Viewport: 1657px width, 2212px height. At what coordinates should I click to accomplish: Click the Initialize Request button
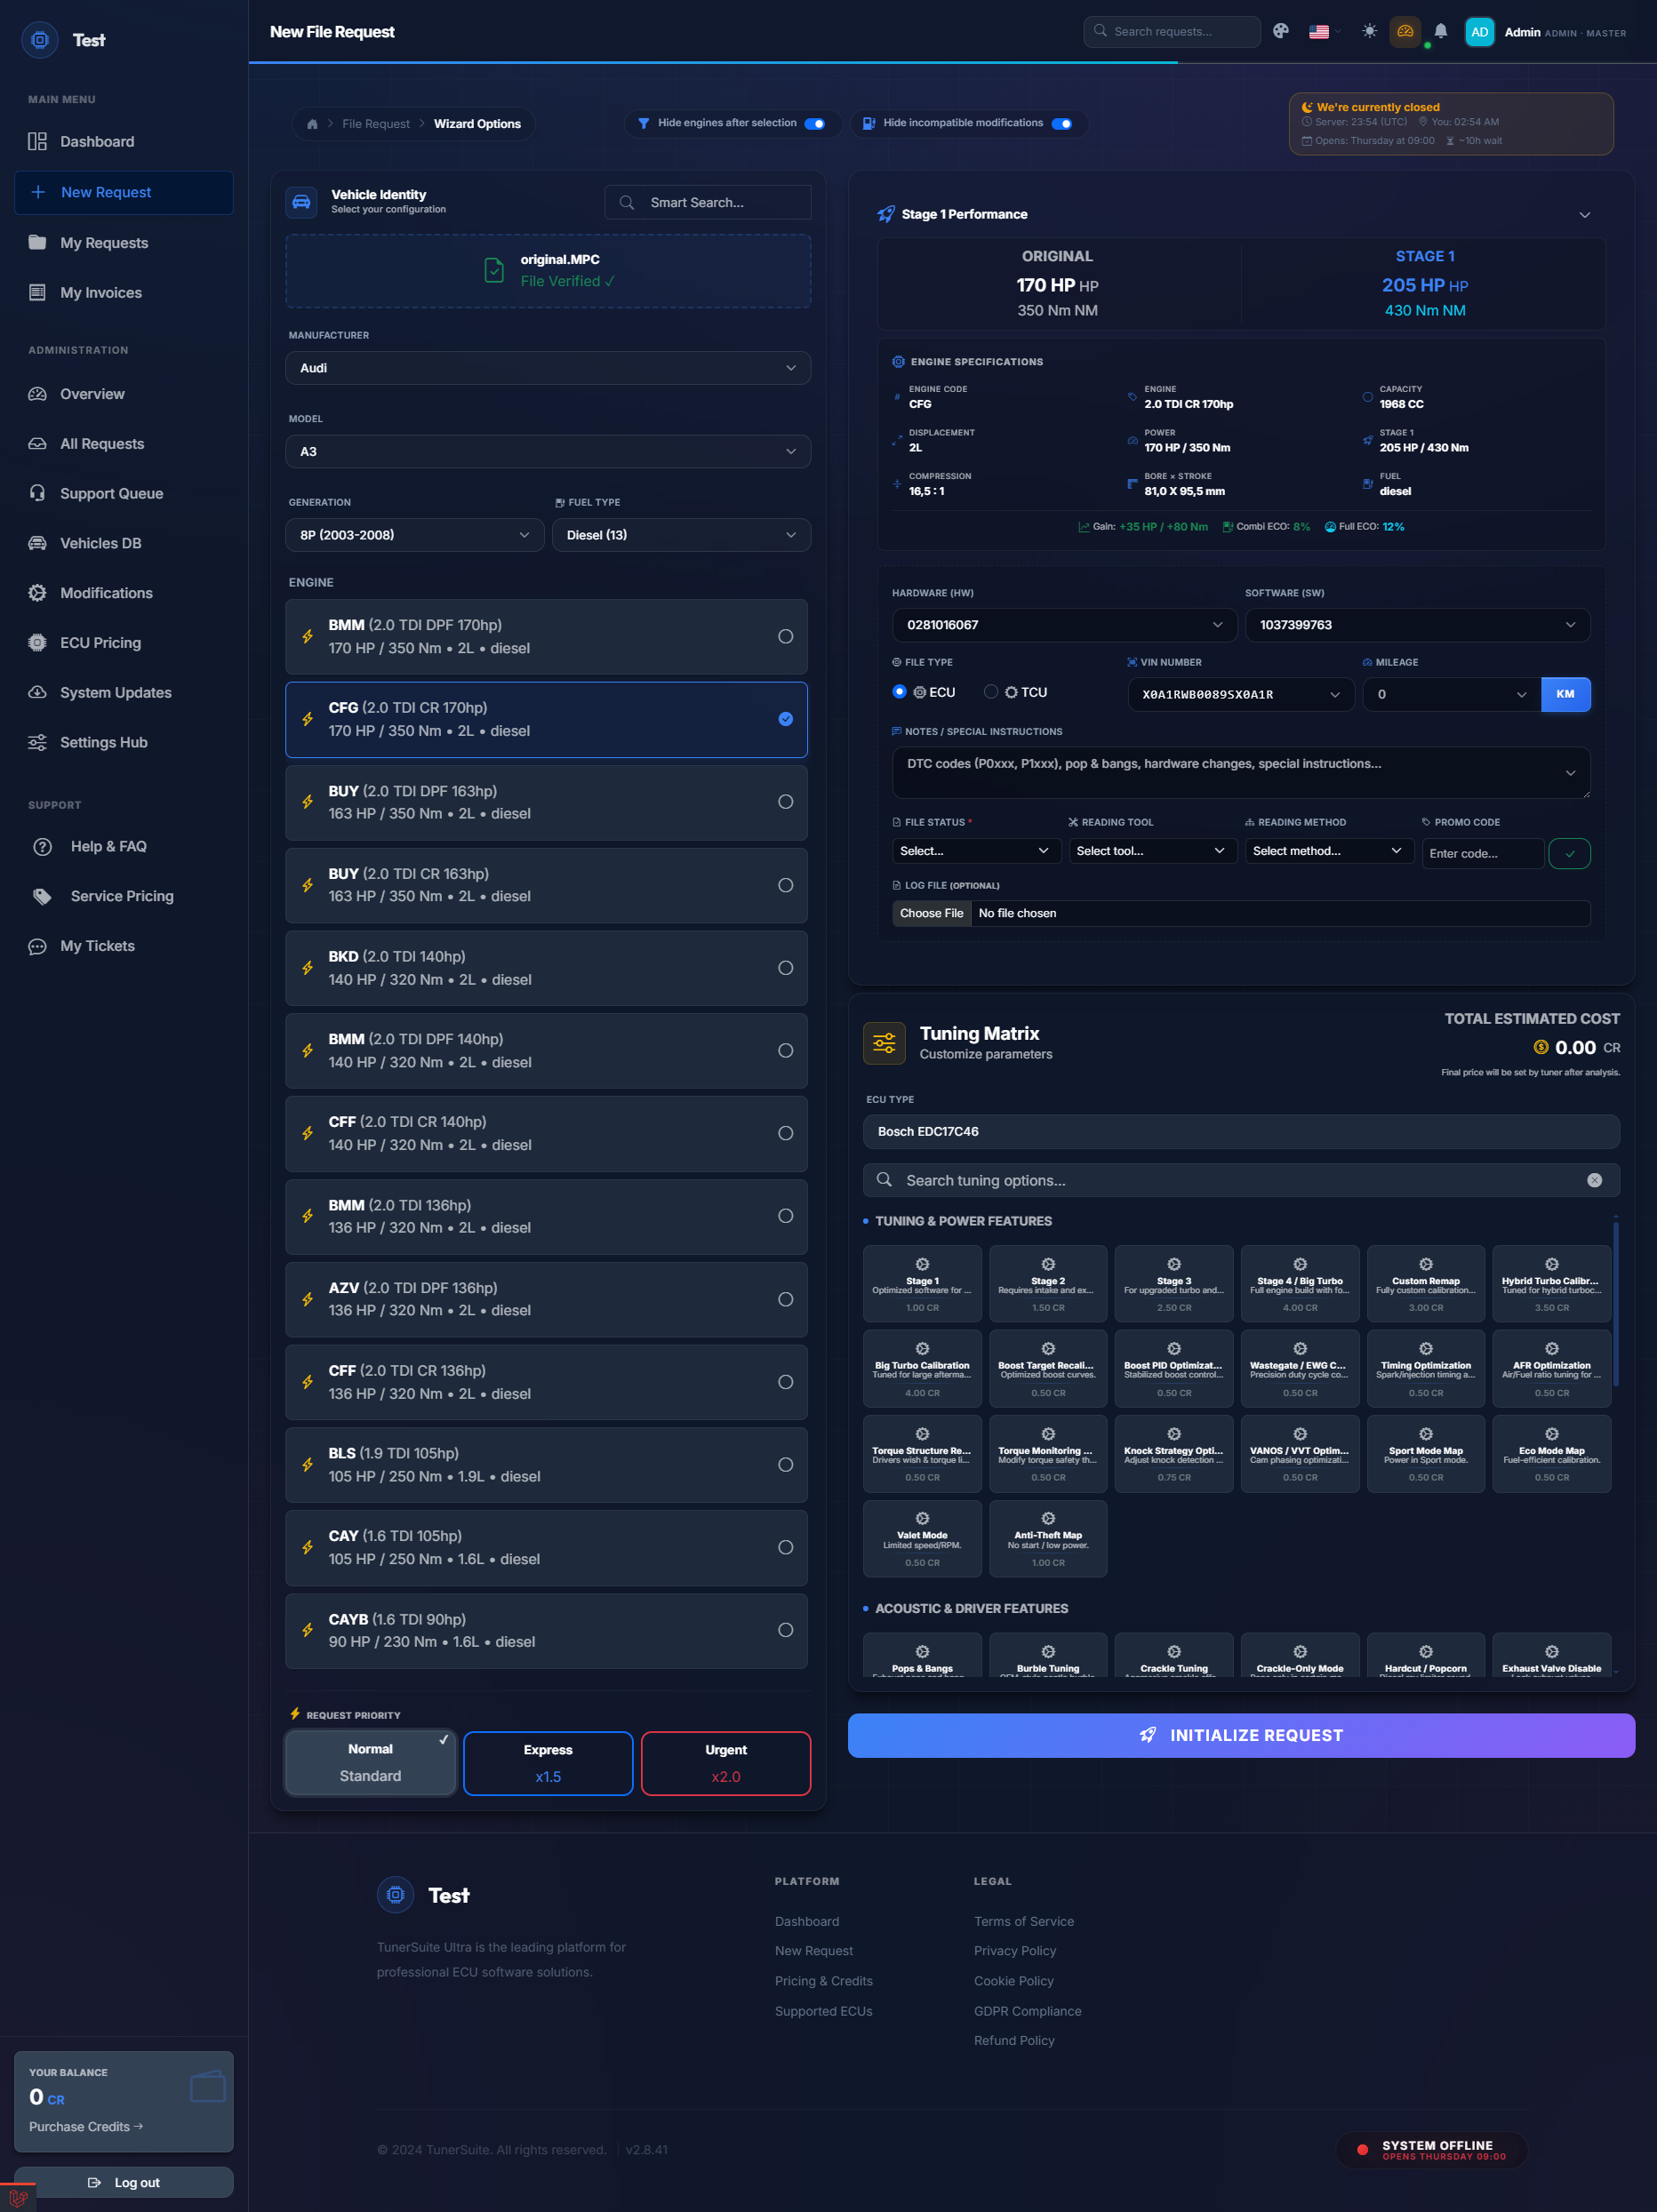(1241, 1735)
